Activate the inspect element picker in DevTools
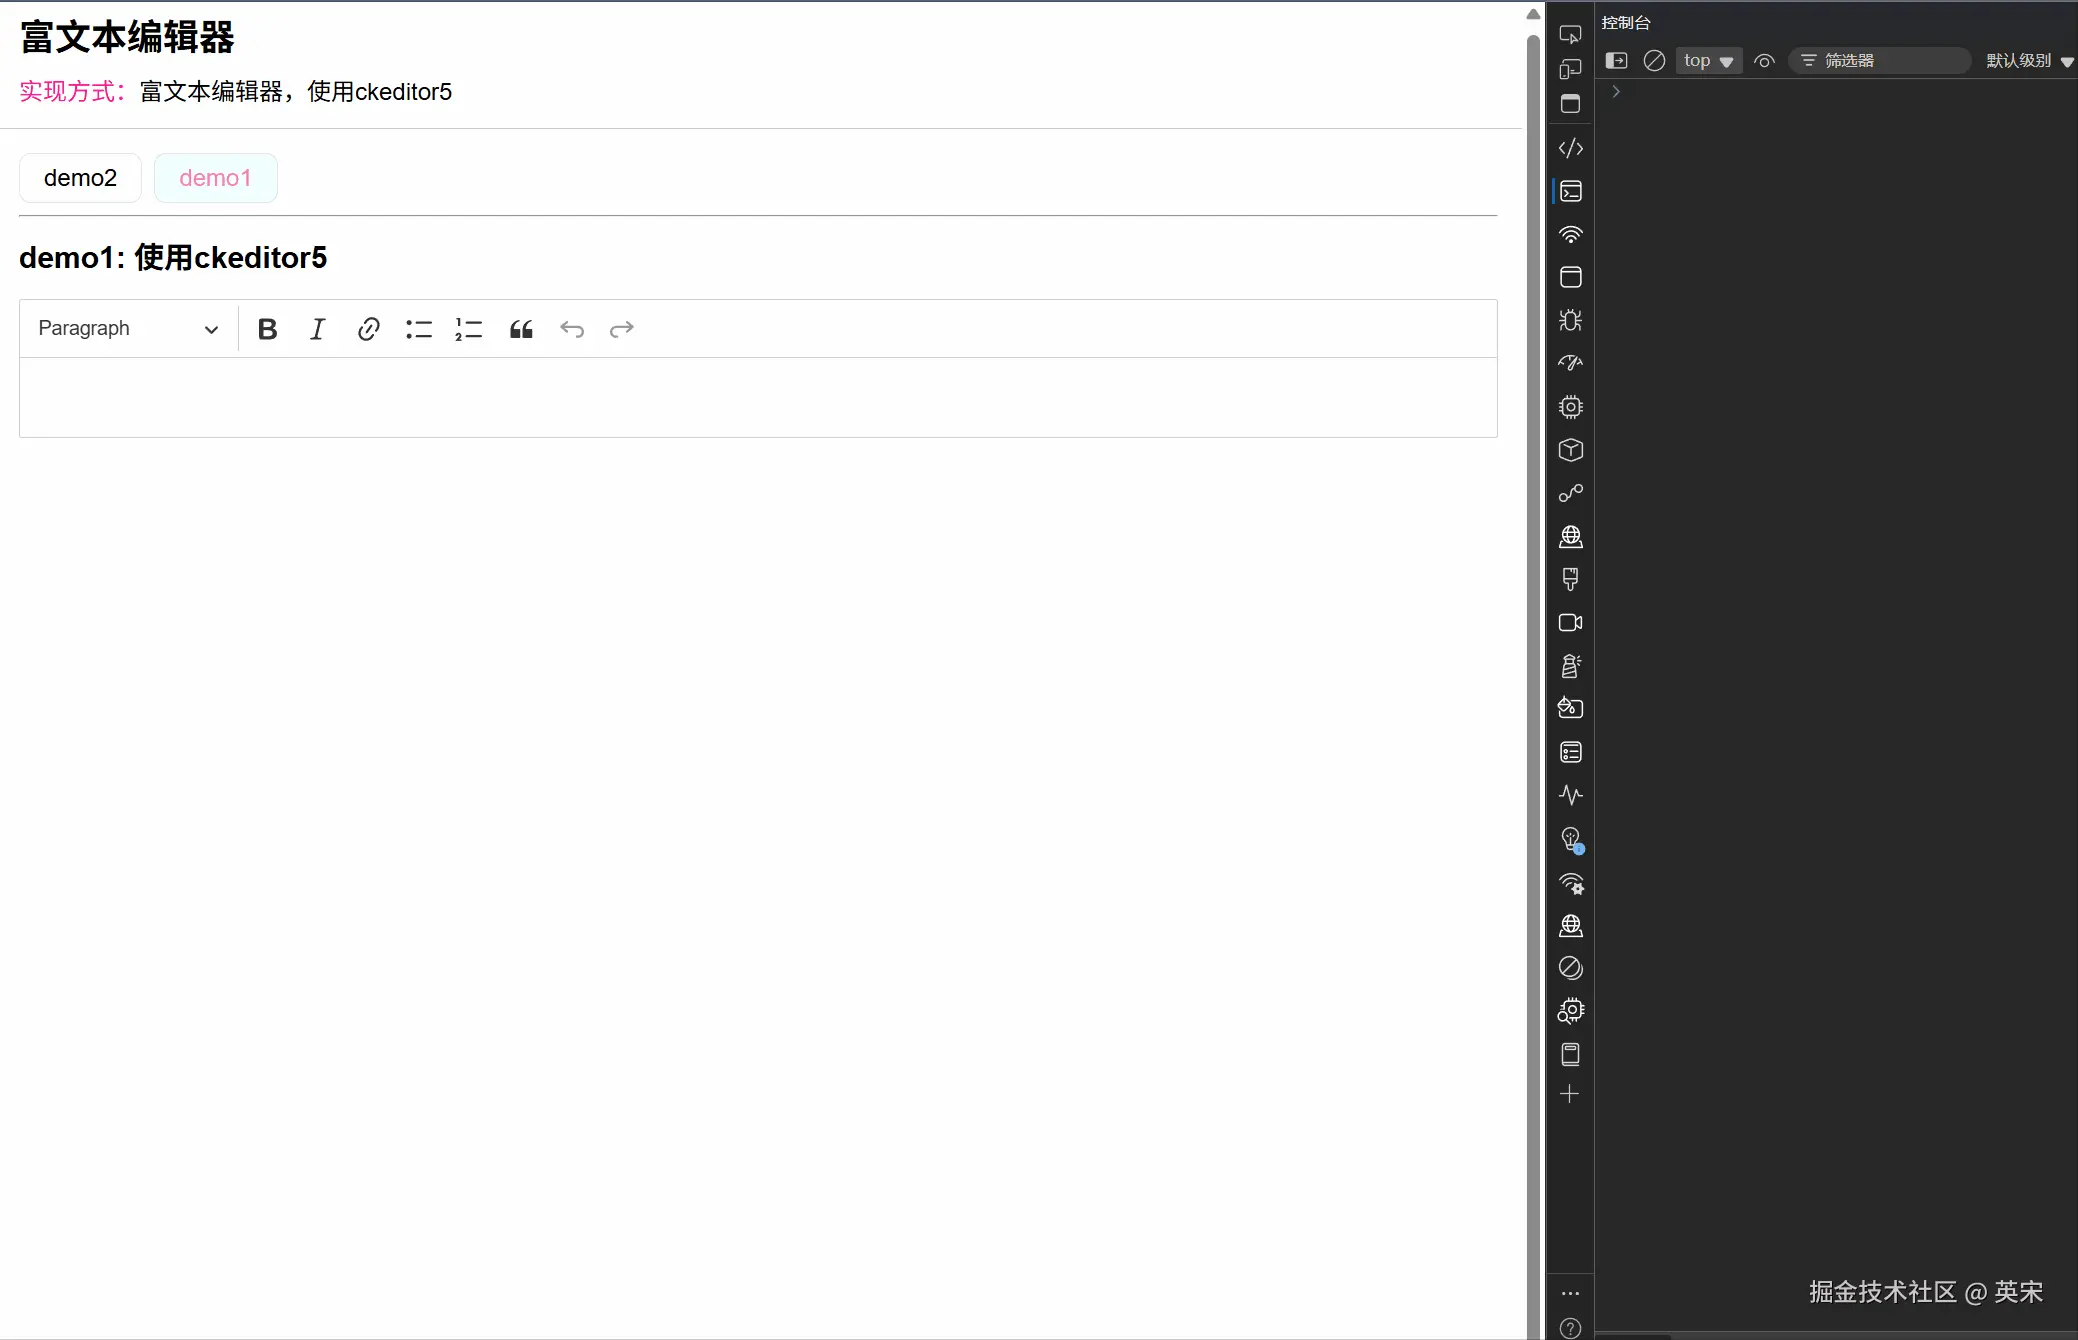This screenshot has width=2078, height=1340. click(1570, 35)
